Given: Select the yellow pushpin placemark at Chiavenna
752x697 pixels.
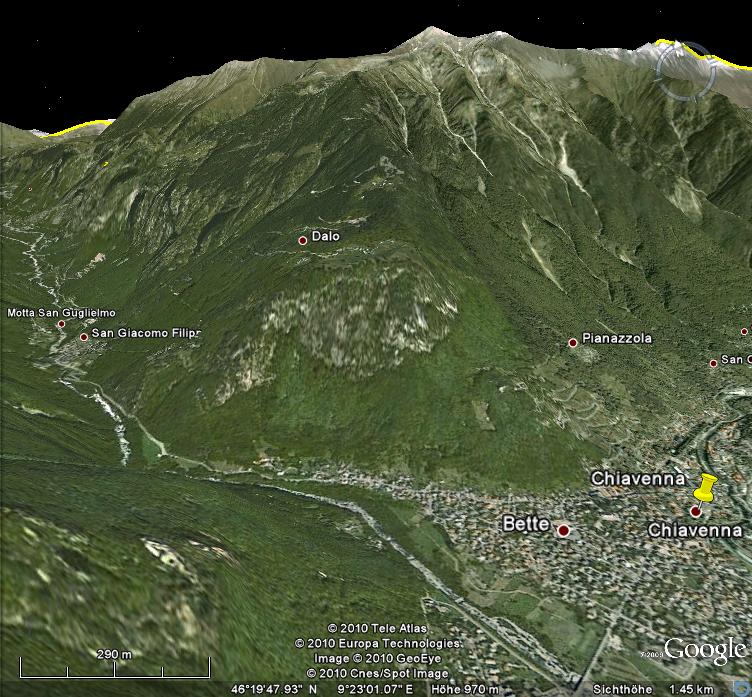Looking at the screenshot, I should [706, 490].
